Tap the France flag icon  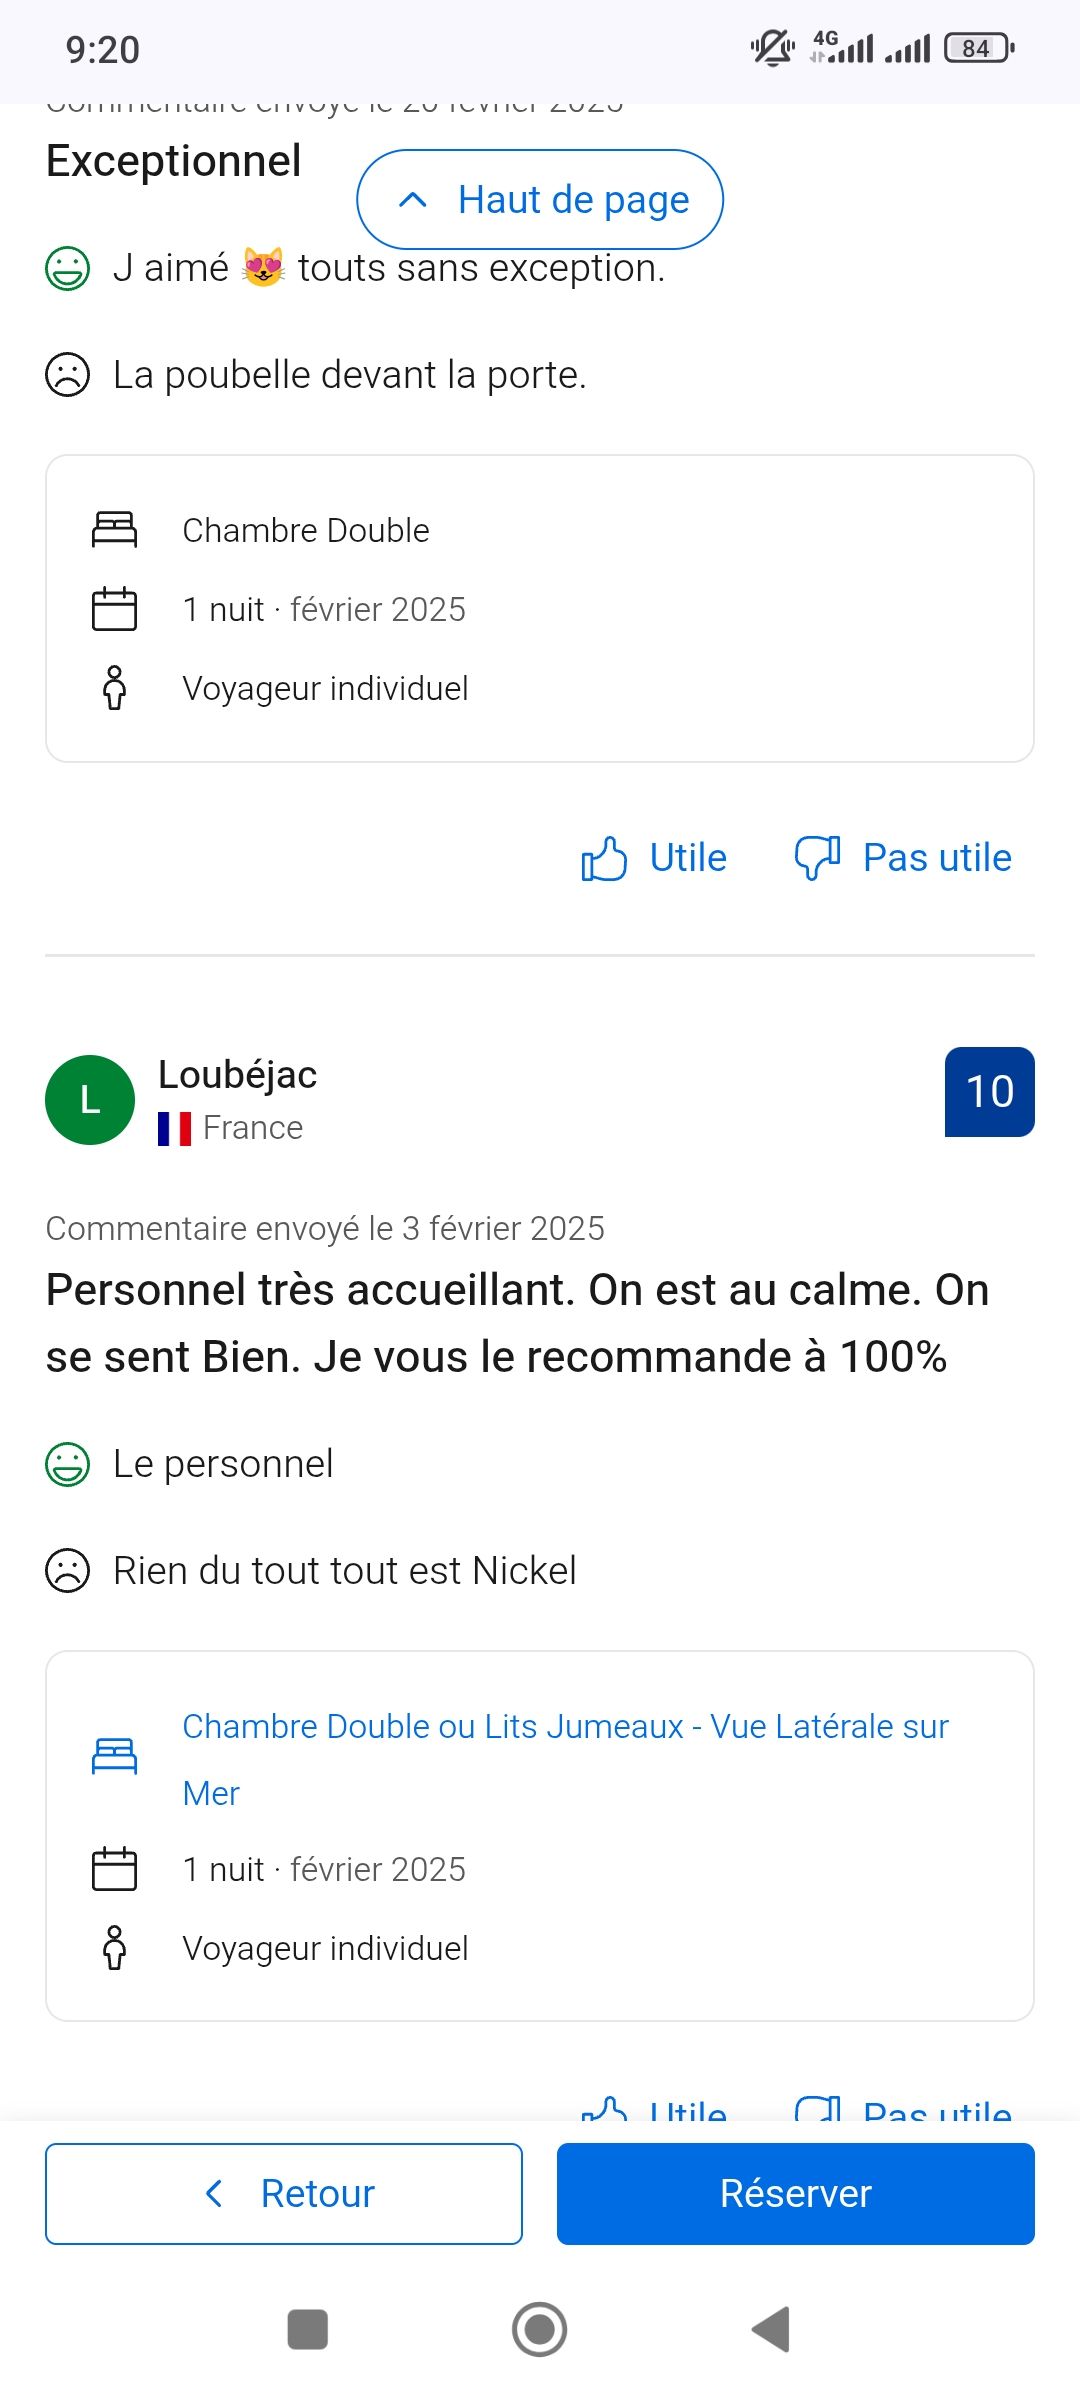[x=174, y=1129]
